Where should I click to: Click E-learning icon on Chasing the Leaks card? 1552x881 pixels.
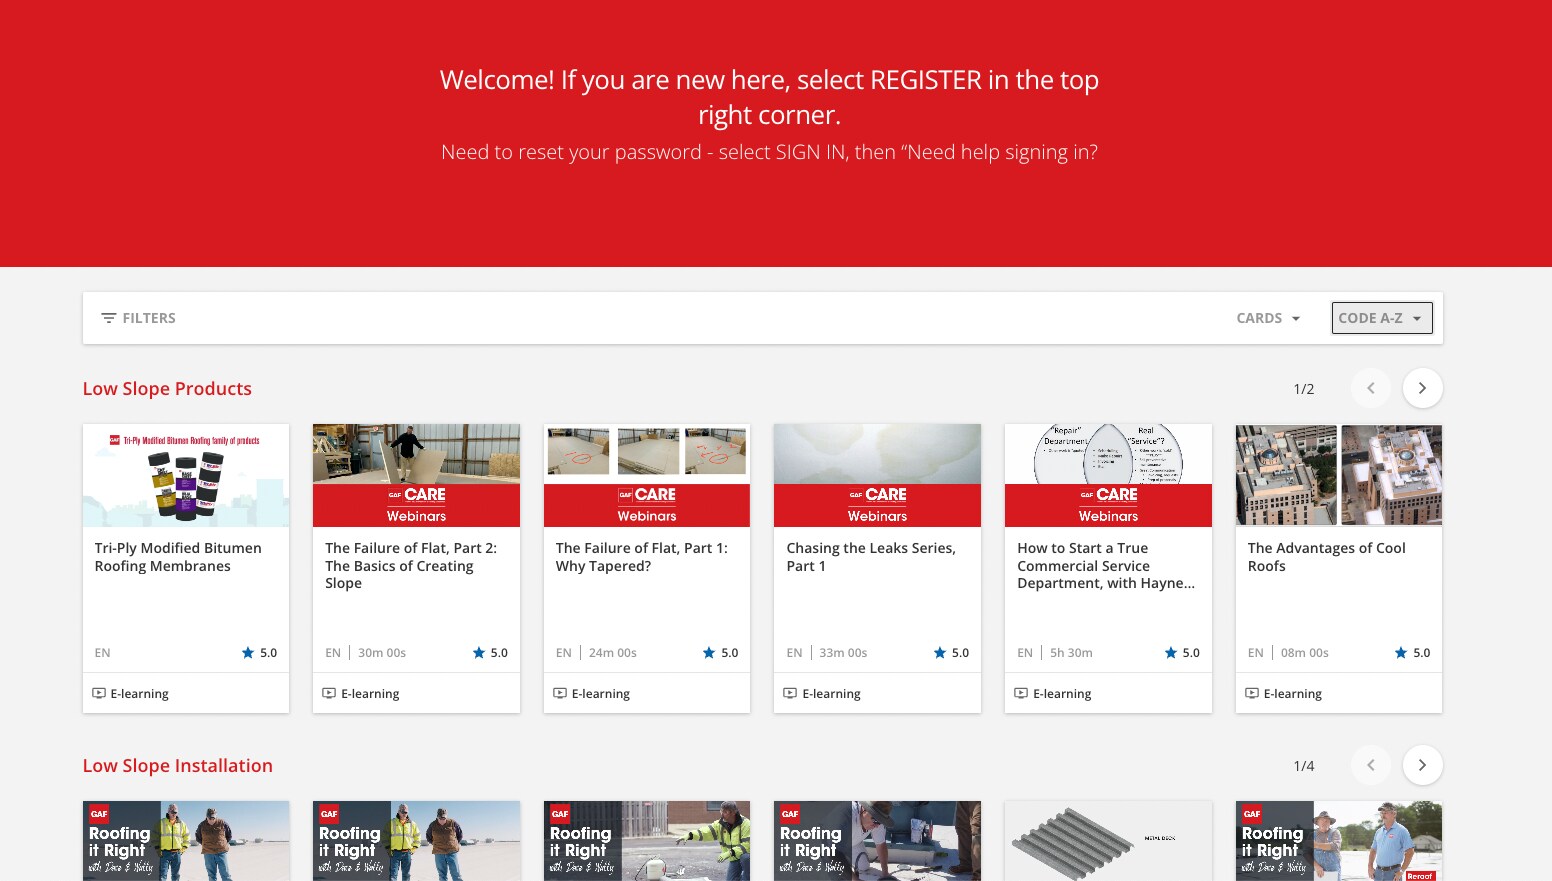pyautogui.click(x=790, y=693)
